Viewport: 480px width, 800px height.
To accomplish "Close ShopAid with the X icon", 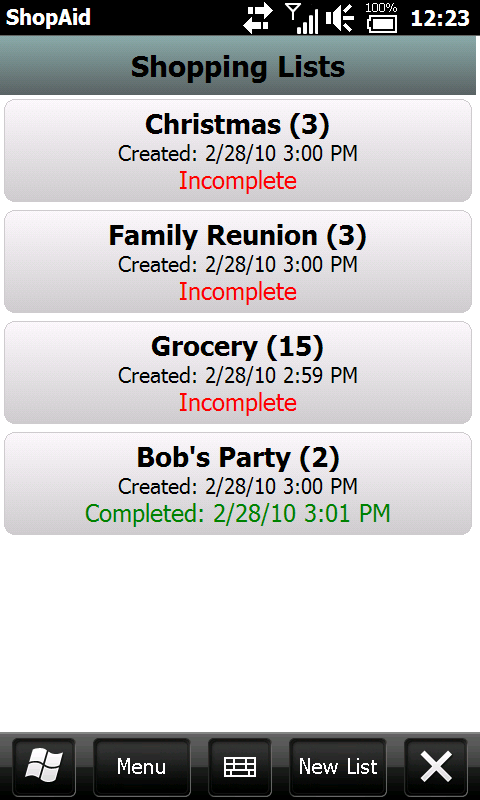I will [436, 767].
